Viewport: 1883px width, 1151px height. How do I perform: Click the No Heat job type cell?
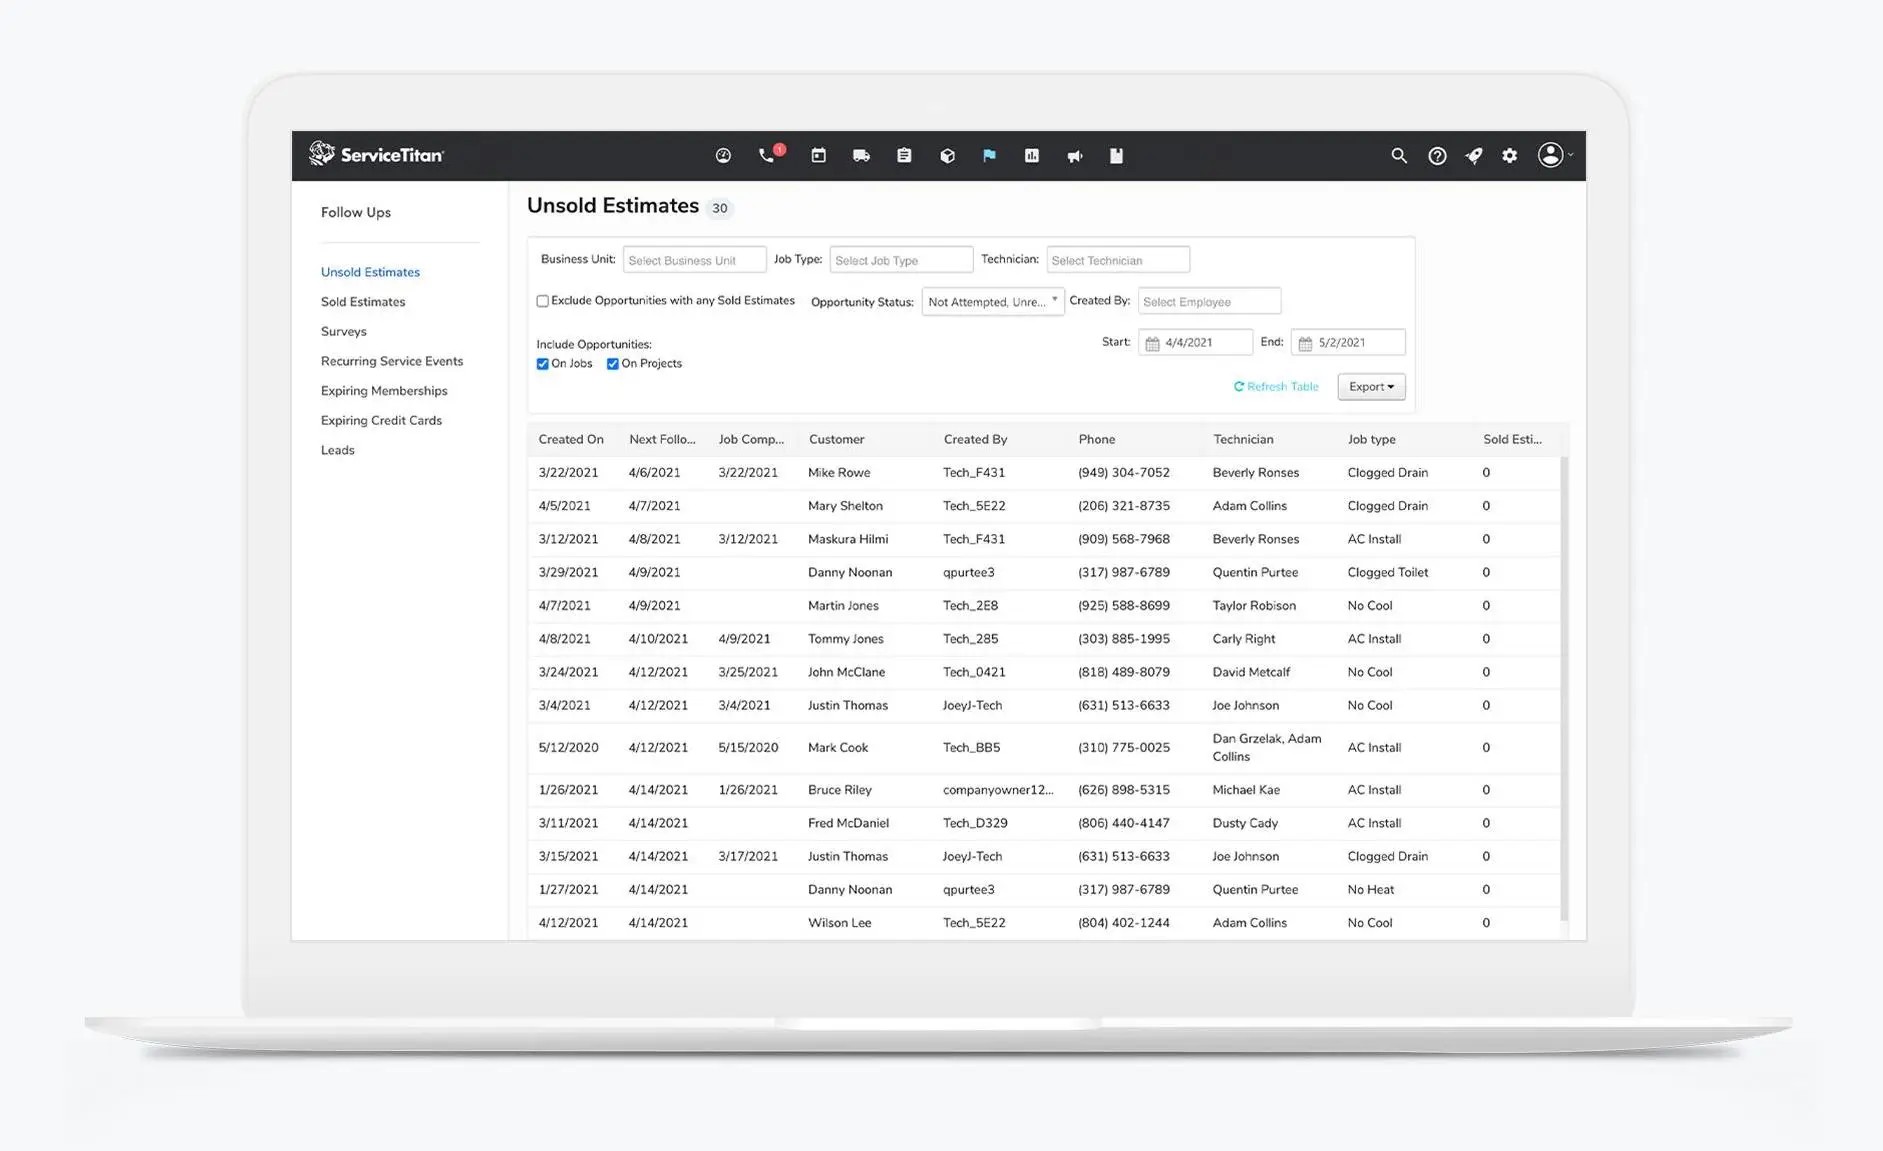[x=1371, y=890]
